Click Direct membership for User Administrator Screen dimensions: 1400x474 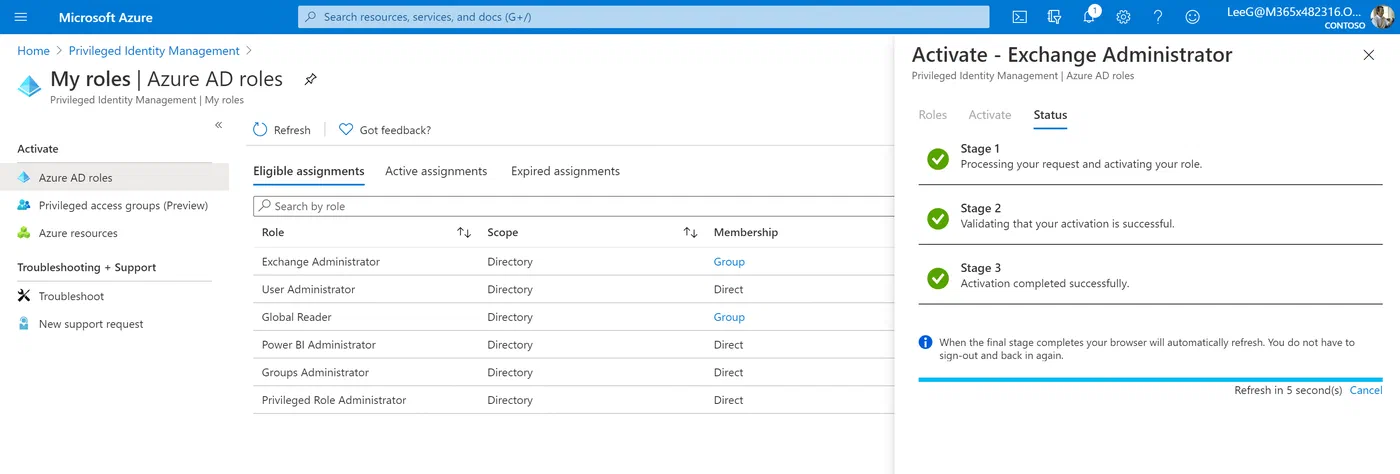[728, 289]
